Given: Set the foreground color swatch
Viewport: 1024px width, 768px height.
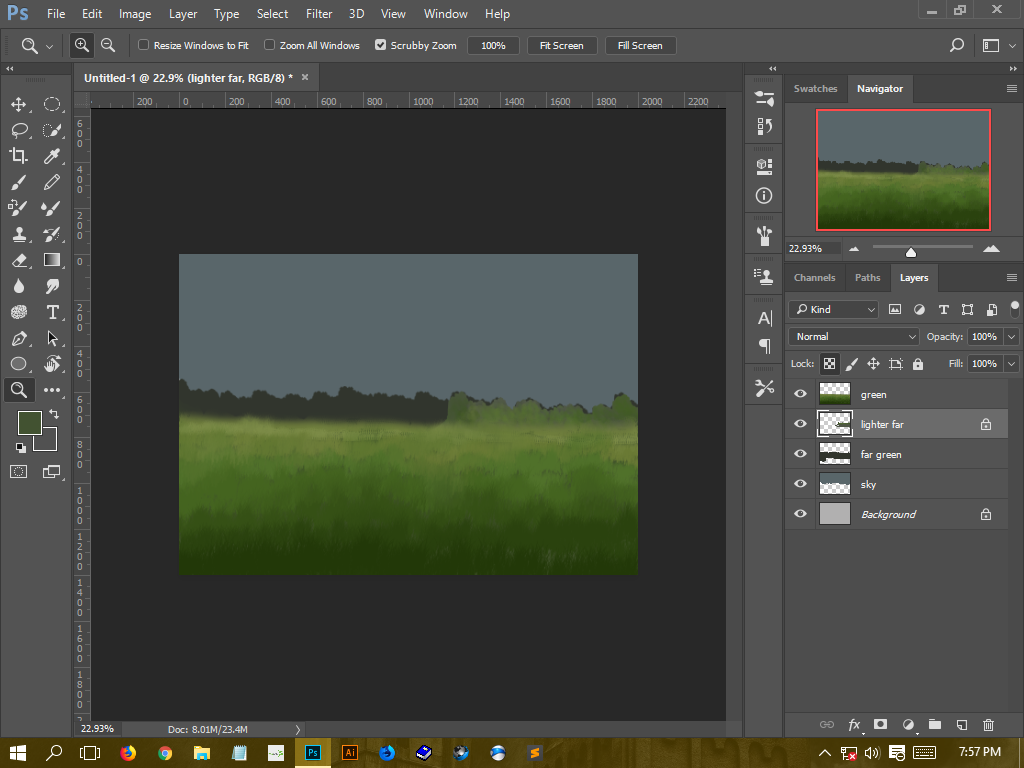Looking at the screenshot, I should tap(29, 423).
